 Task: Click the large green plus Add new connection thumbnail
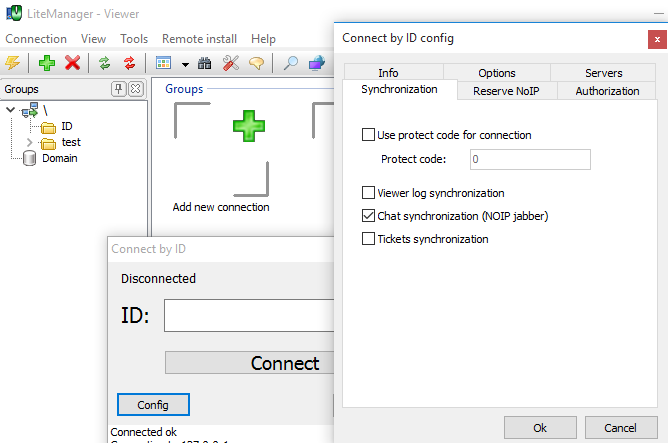pyautogui.click(x=249, y=126)
